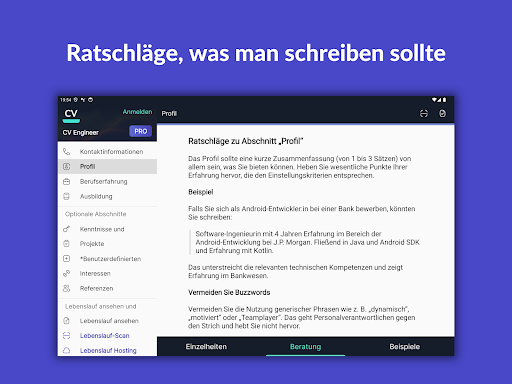Click the scan icon beside Lebenslauf-Scan
Screen dimensions: 512x384
[x=67, y=336]
